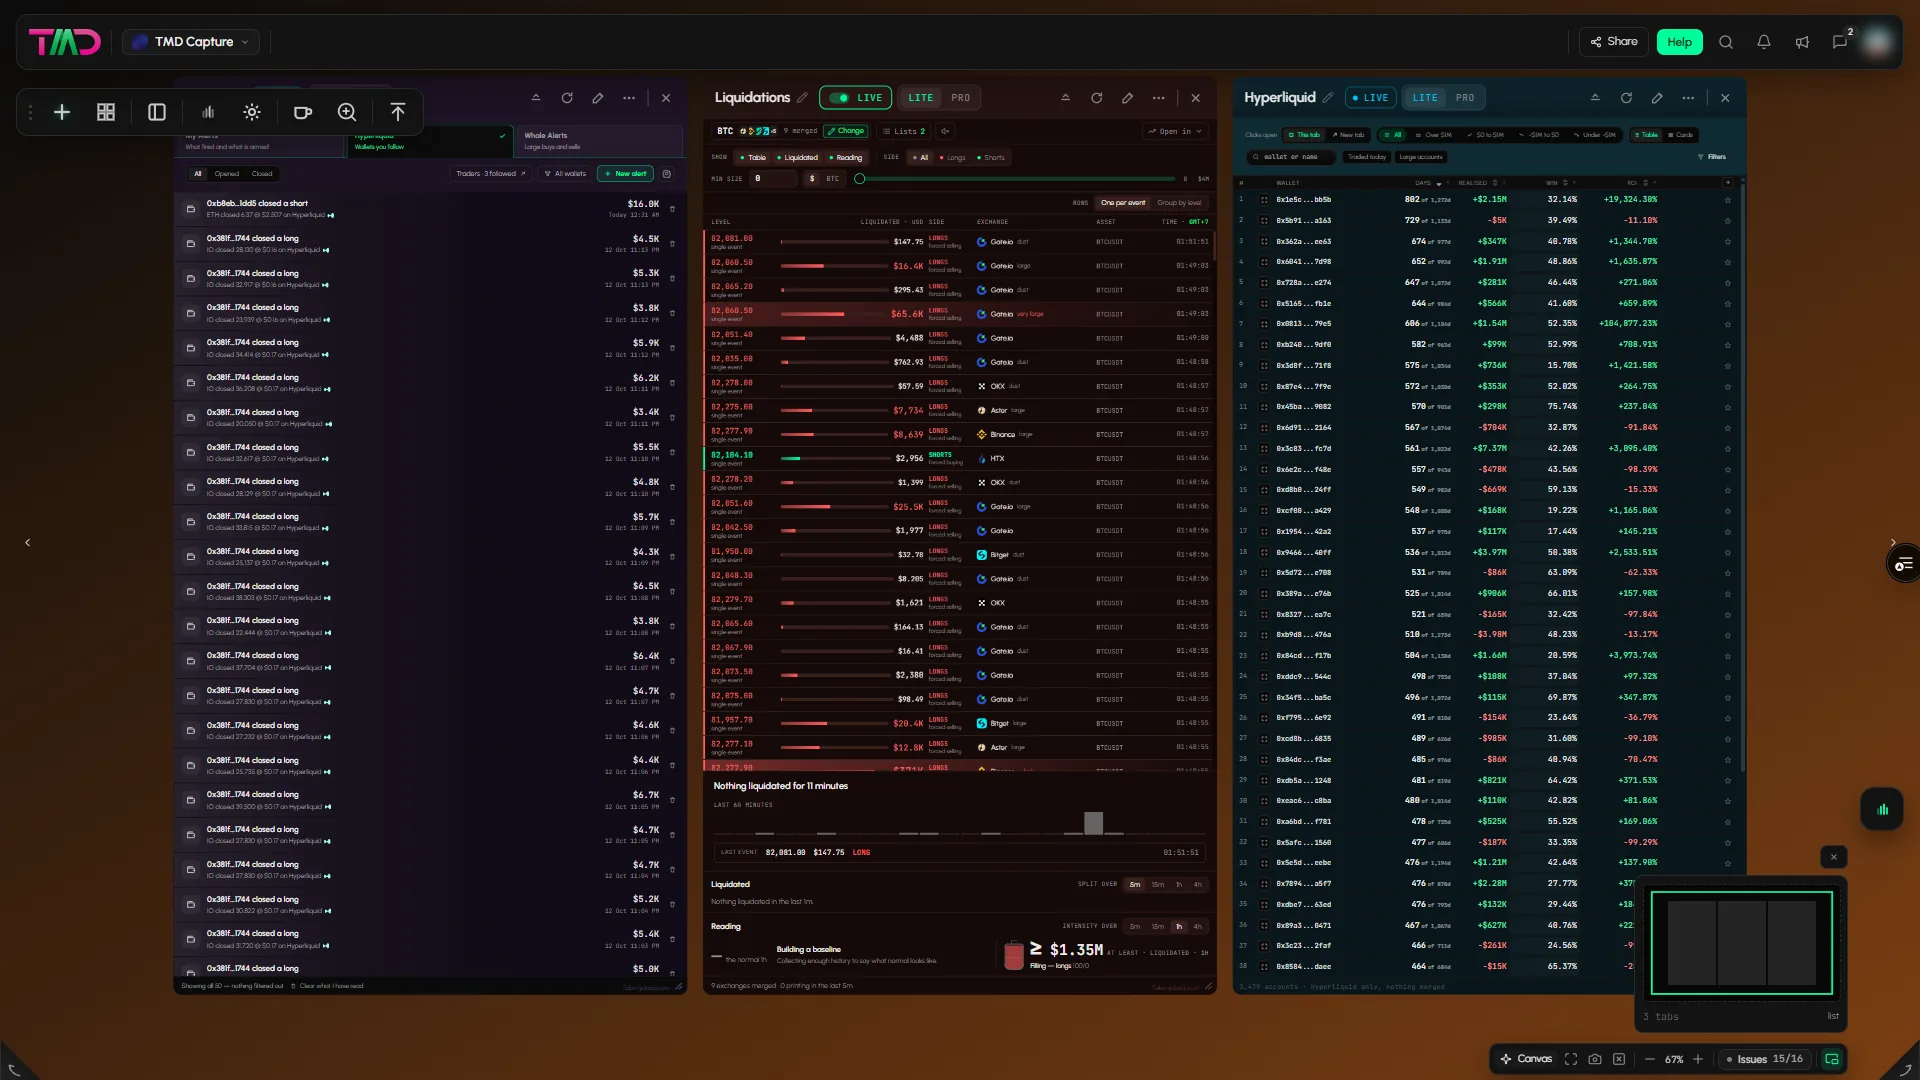Image resolution: width=1920 pixels, height=1080 pixels.
Task: Click the mute sound icon in Liquidations
Action: pos(945,131)
